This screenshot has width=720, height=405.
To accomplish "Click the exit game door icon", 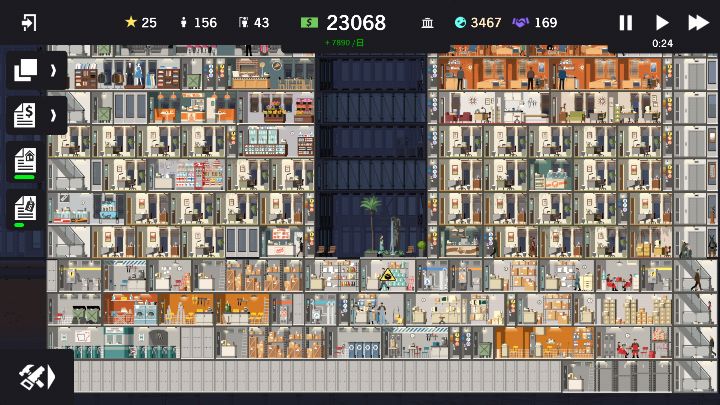I will point(29,22).
